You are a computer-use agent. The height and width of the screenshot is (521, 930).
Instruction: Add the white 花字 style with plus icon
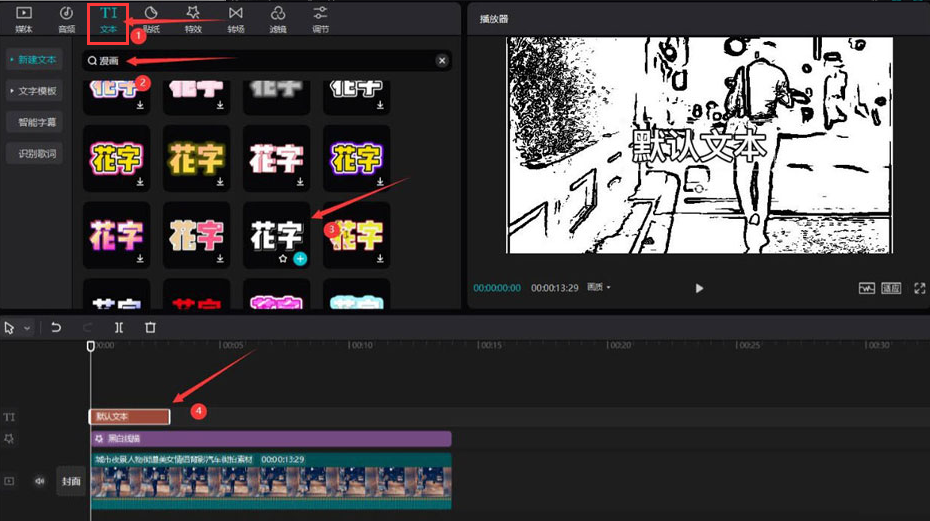tap(300, 259)
